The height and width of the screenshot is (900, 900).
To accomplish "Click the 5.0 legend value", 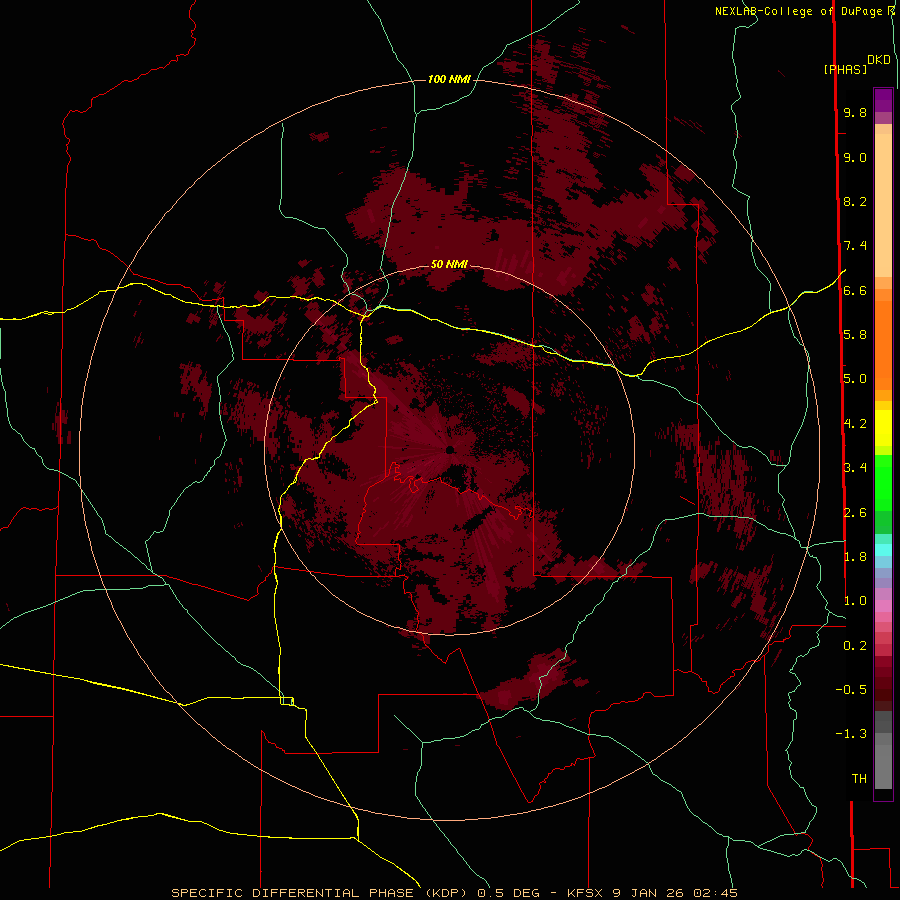I will click(x=855, y=379).
